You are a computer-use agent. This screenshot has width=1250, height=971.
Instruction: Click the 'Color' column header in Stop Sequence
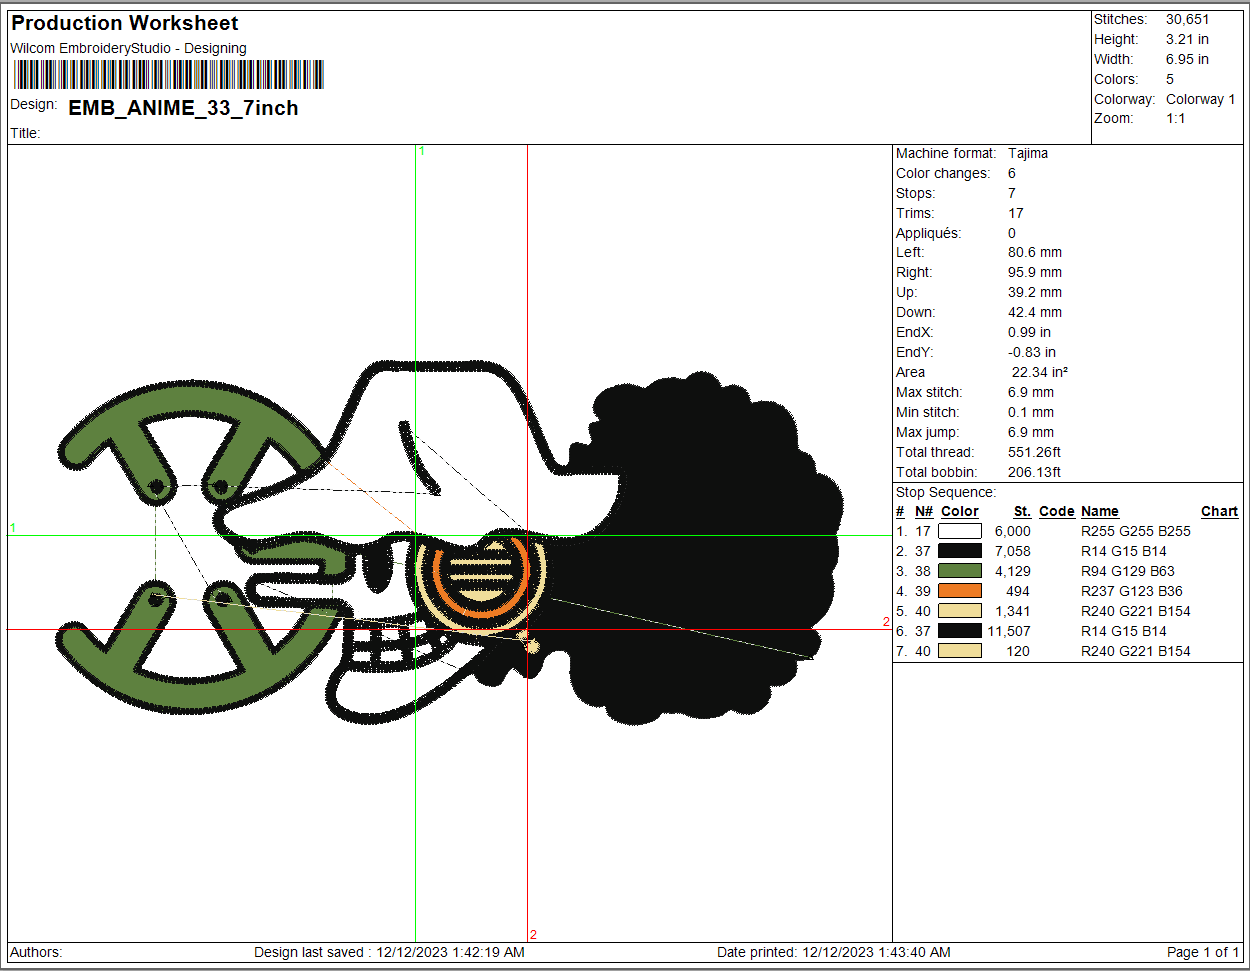tap(959, 511)
